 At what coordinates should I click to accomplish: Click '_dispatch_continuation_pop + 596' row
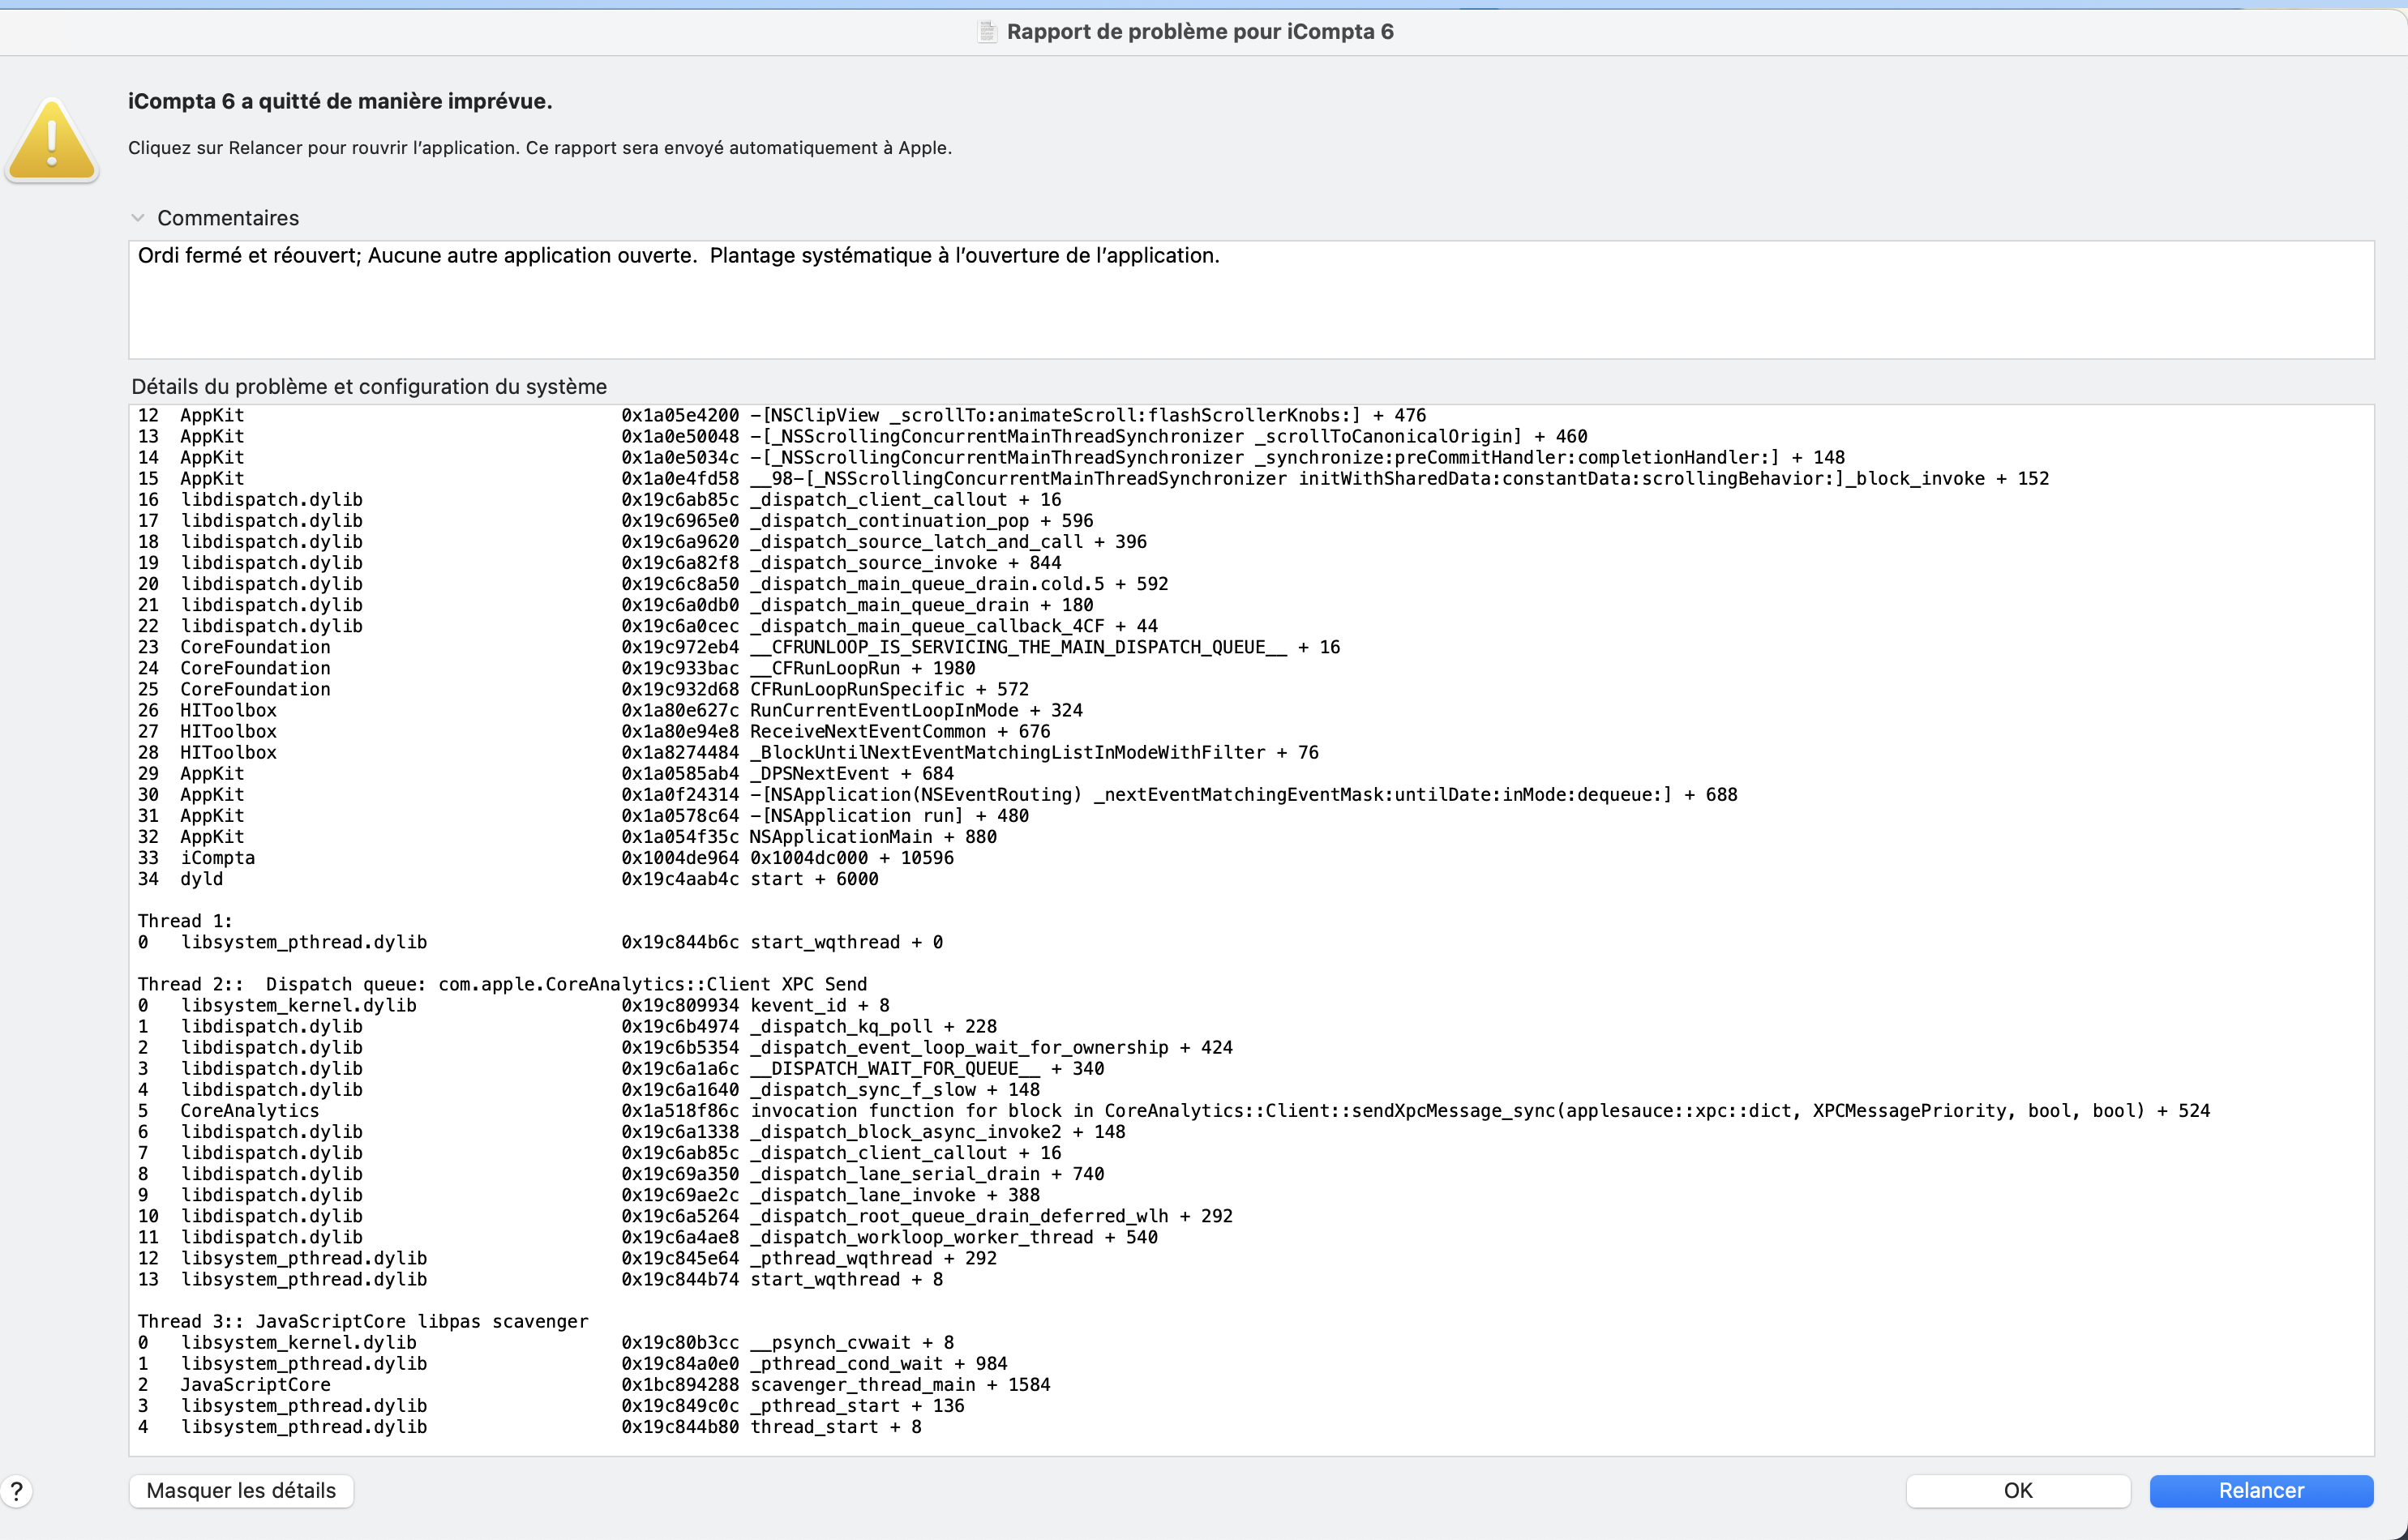pos(616,520)
